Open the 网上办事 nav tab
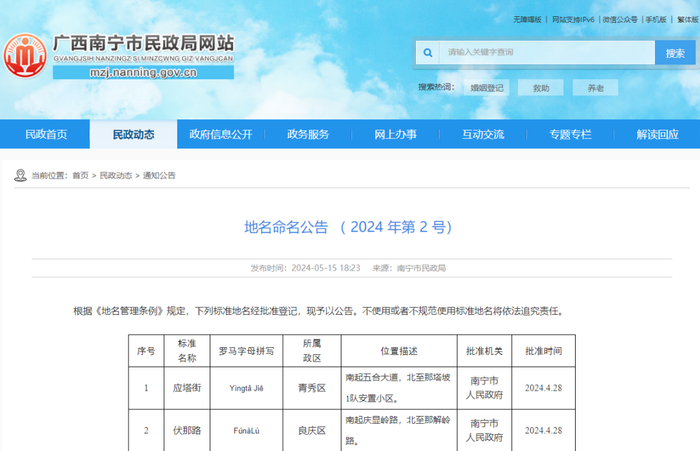The width and height of the screenshot is (700, 451). click(x=395, y=134)
